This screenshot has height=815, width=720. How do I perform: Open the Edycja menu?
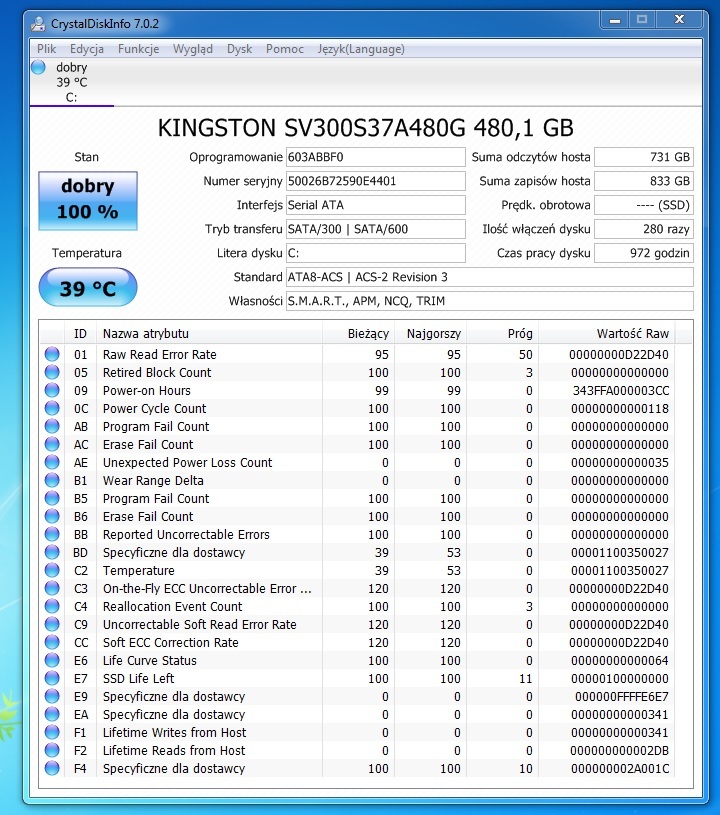click(87, 49)
